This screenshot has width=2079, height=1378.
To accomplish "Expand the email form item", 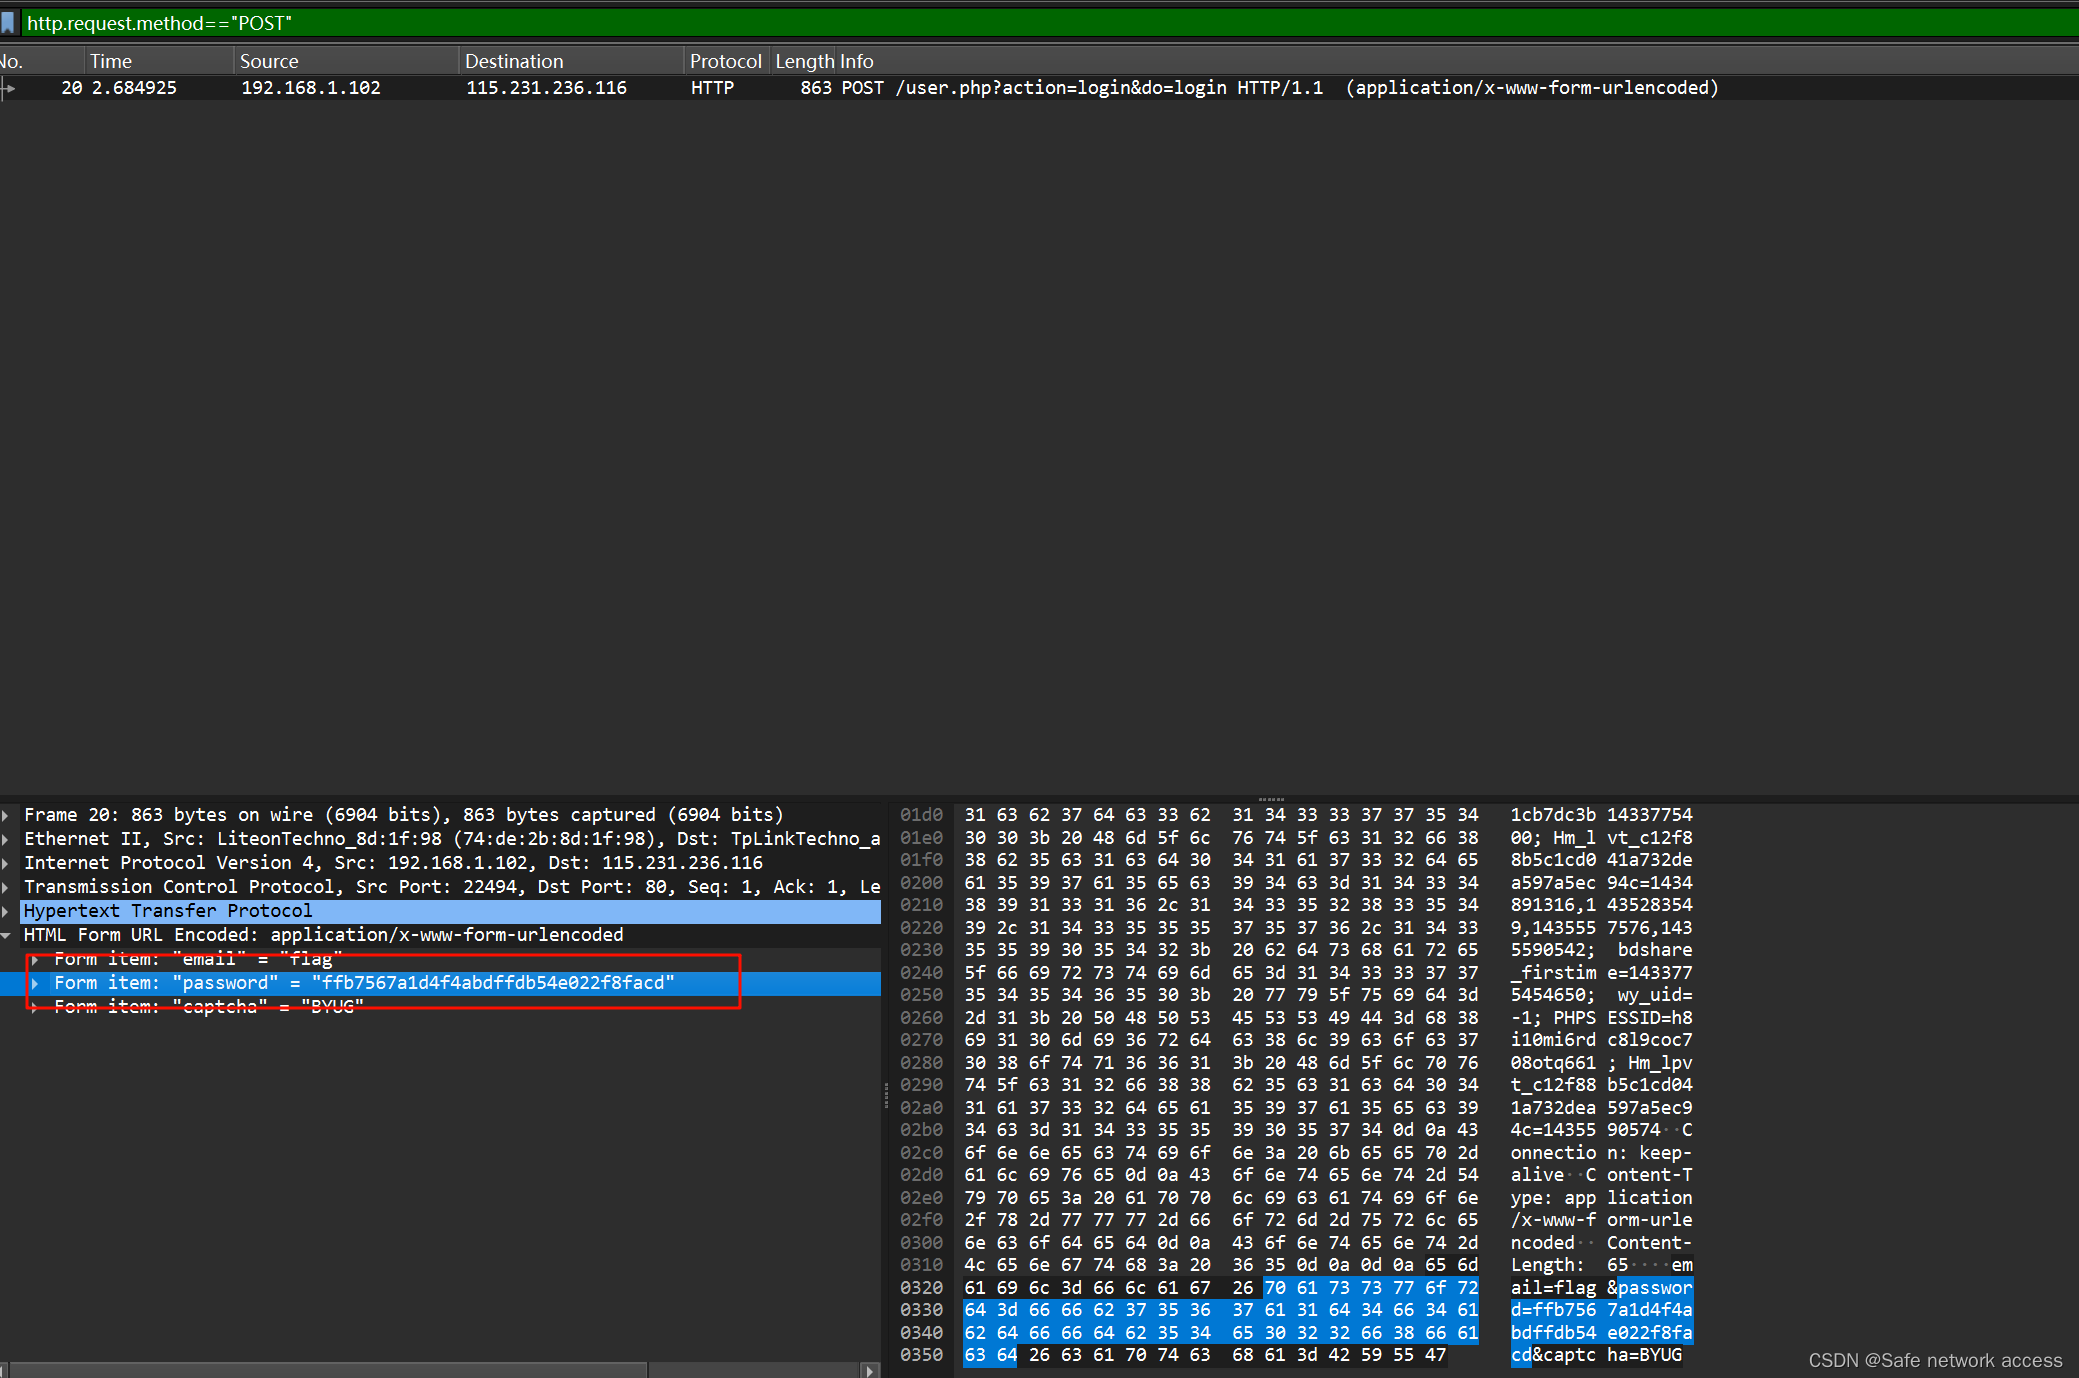I will (36, 959).
